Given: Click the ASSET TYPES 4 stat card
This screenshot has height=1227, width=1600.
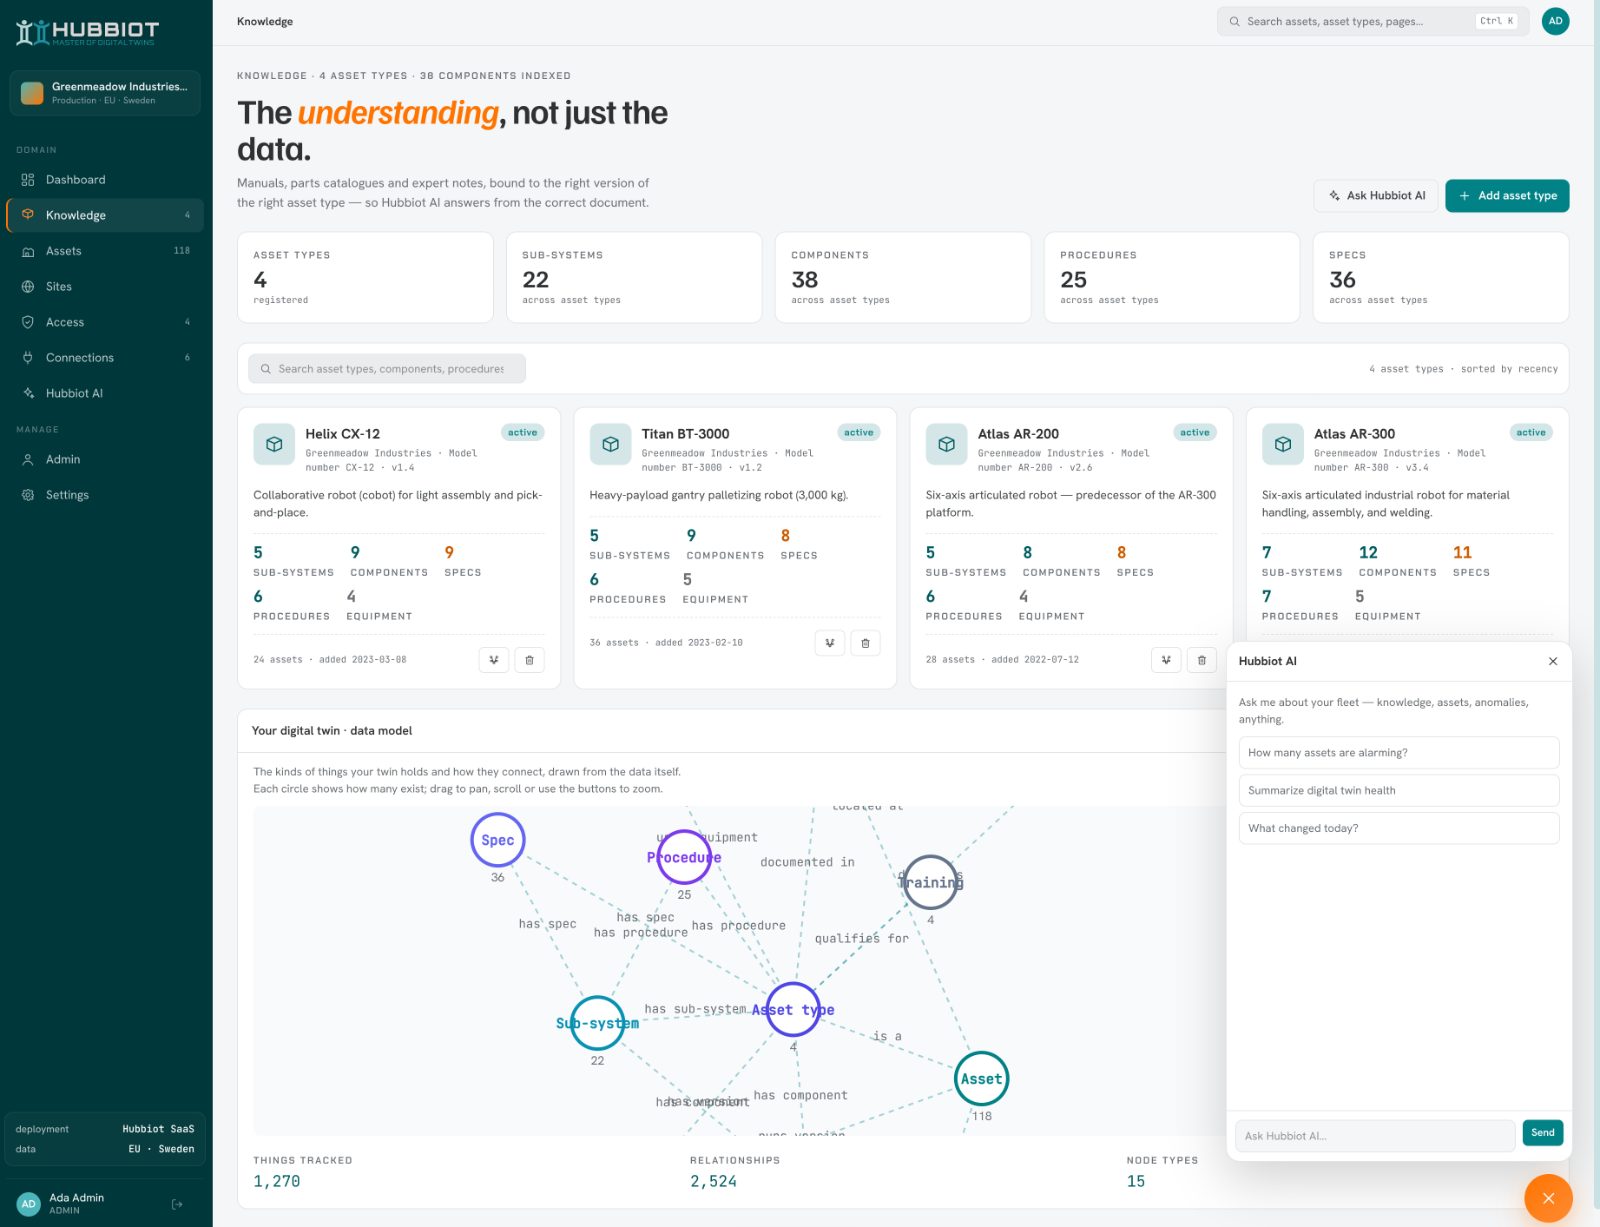Looking at the screenshot, I should pyautogui.click(x=365, y=277).
